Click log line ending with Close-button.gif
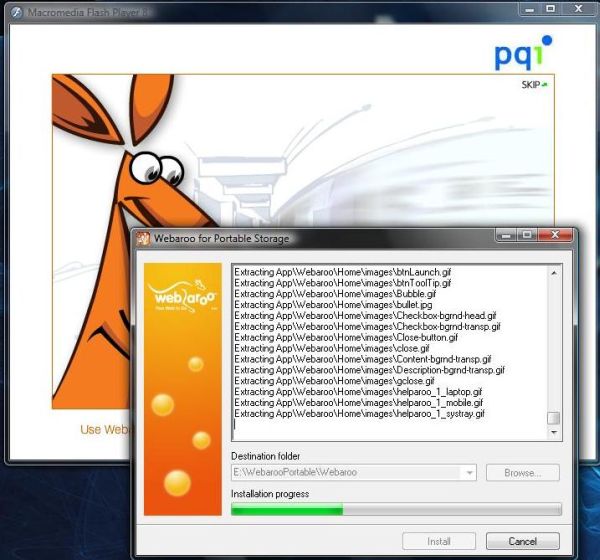The height and width of the screenshot is (560, 600). [346, 338]
